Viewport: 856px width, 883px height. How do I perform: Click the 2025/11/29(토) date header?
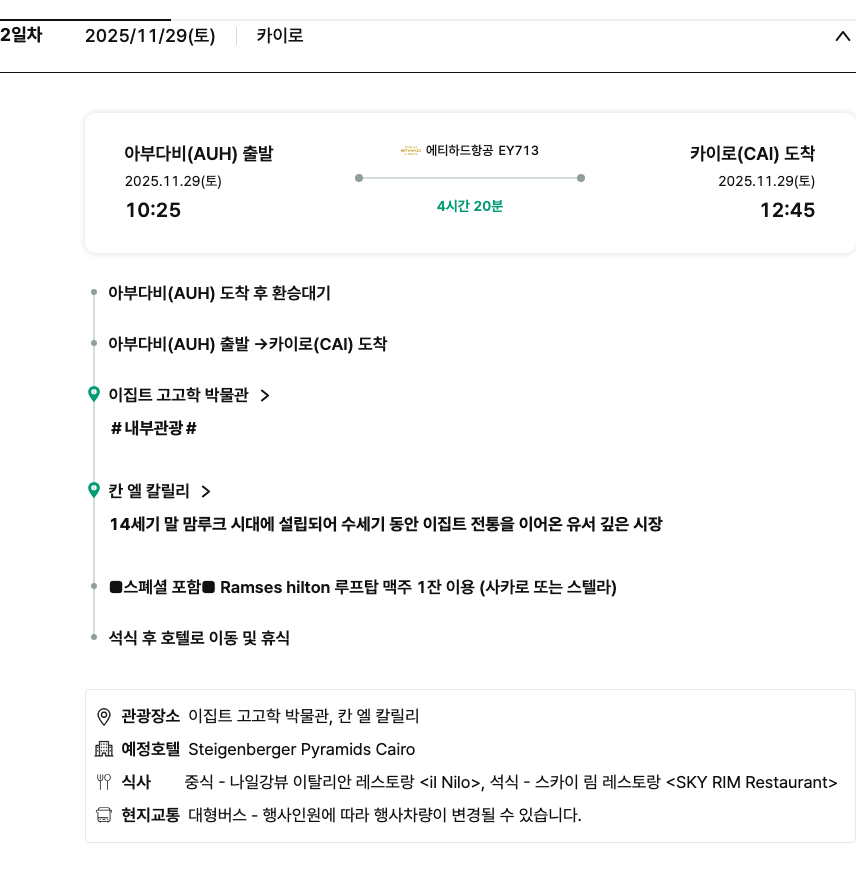click(150, 36)
